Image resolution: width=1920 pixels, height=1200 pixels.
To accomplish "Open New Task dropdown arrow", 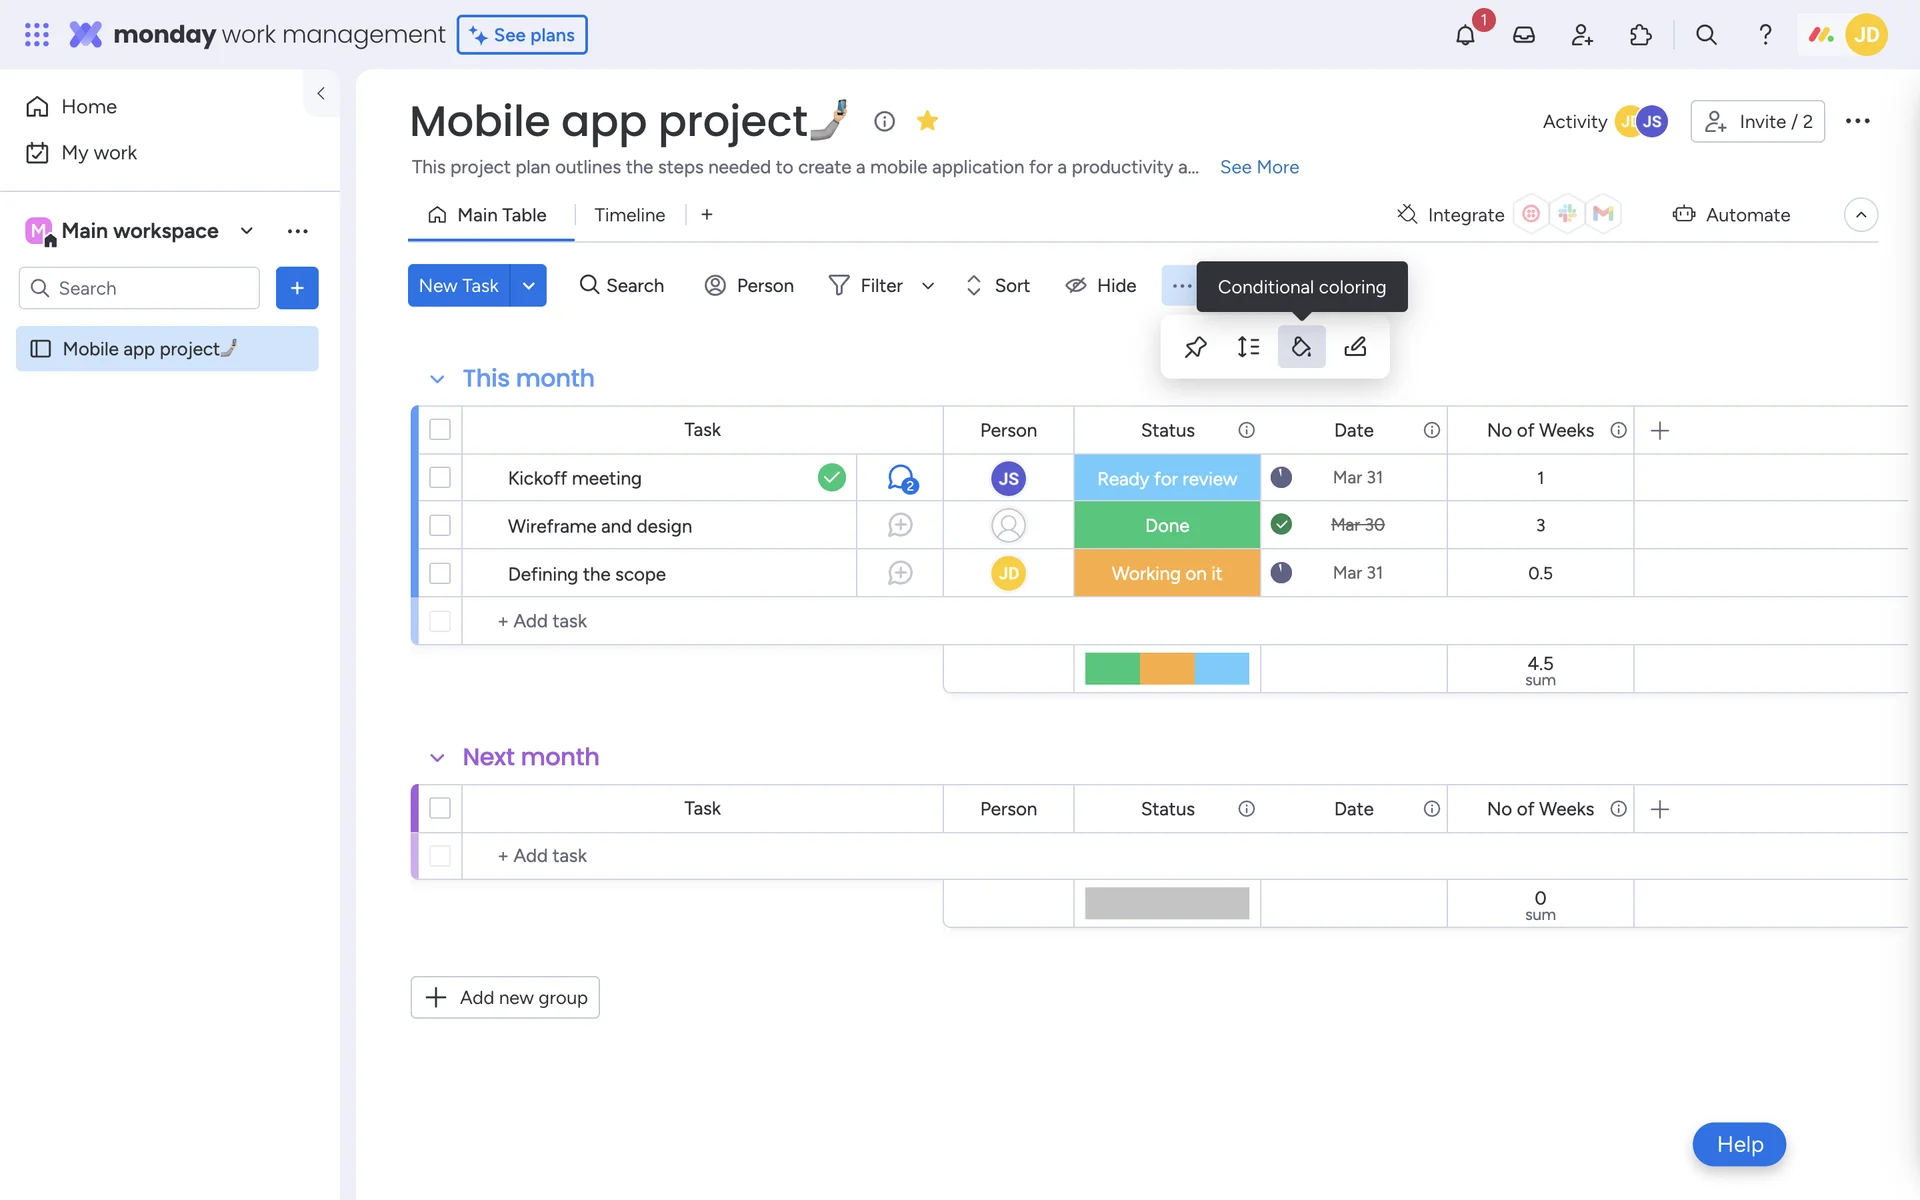I will [528, 286].
